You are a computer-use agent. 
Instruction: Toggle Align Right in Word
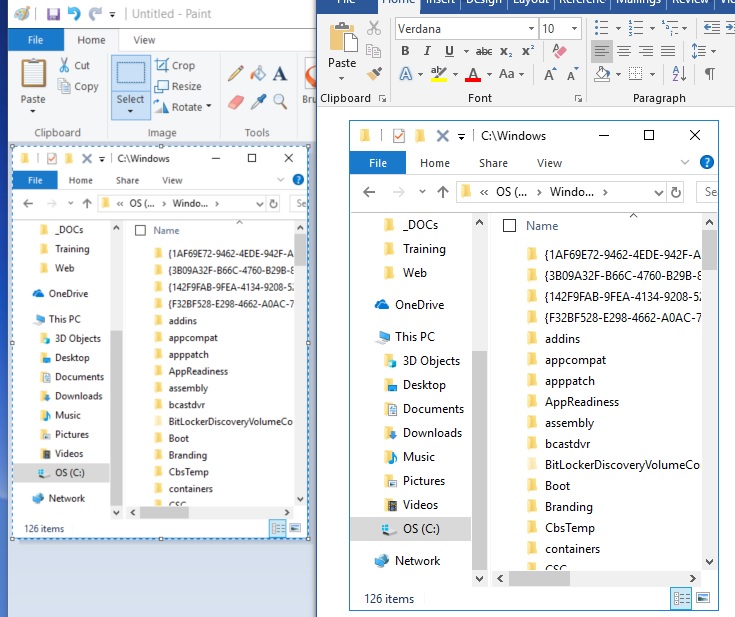click(646, 51)
